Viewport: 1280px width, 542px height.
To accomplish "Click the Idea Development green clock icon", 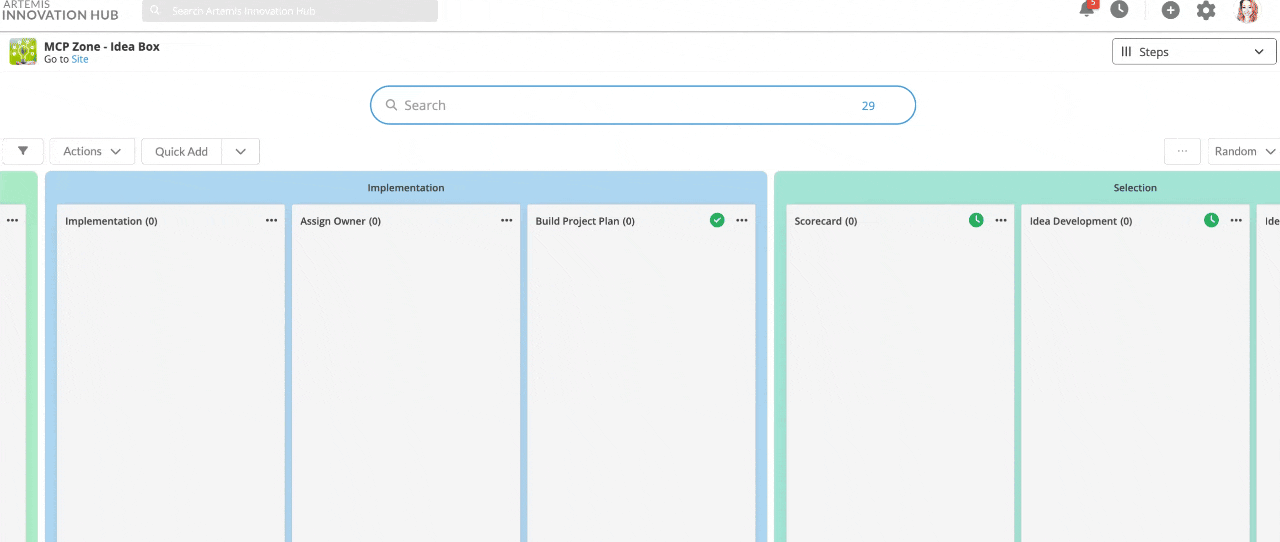I will (1211, 220).
